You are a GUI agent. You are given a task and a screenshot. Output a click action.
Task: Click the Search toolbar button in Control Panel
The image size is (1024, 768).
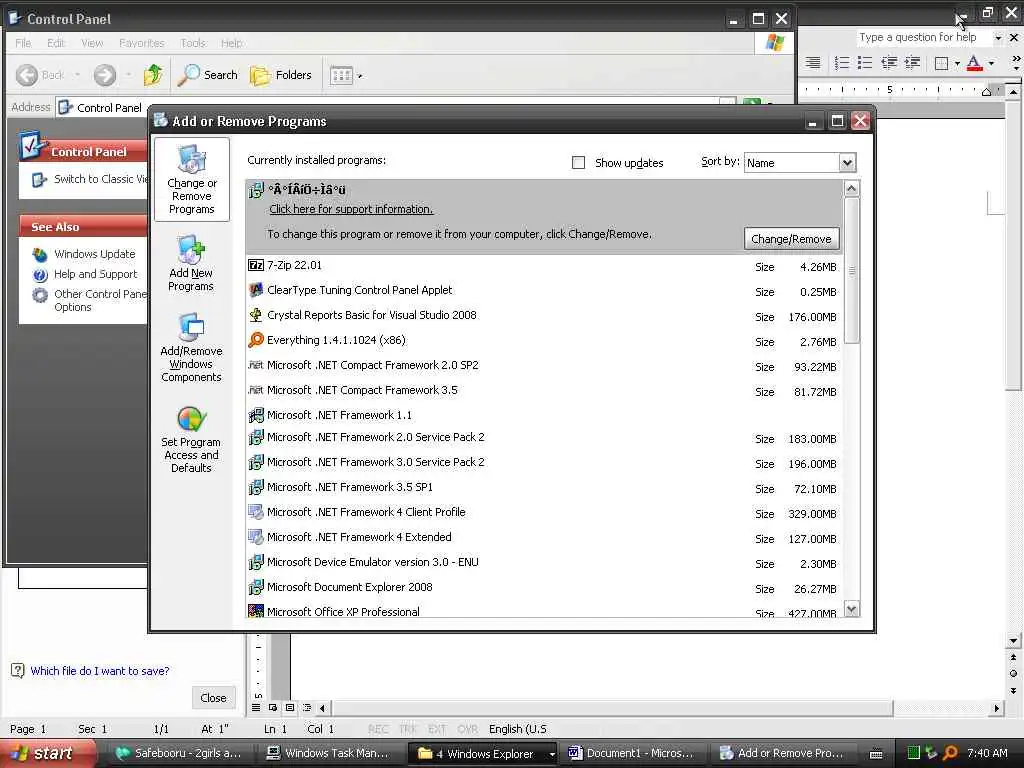[208, 75]
